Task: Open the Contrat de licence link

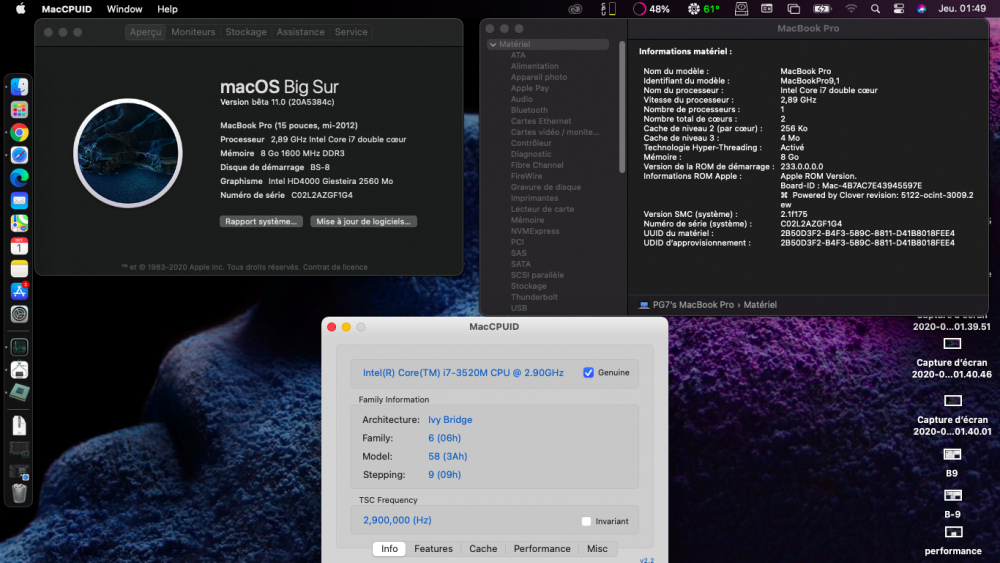Action: point(335,267)
